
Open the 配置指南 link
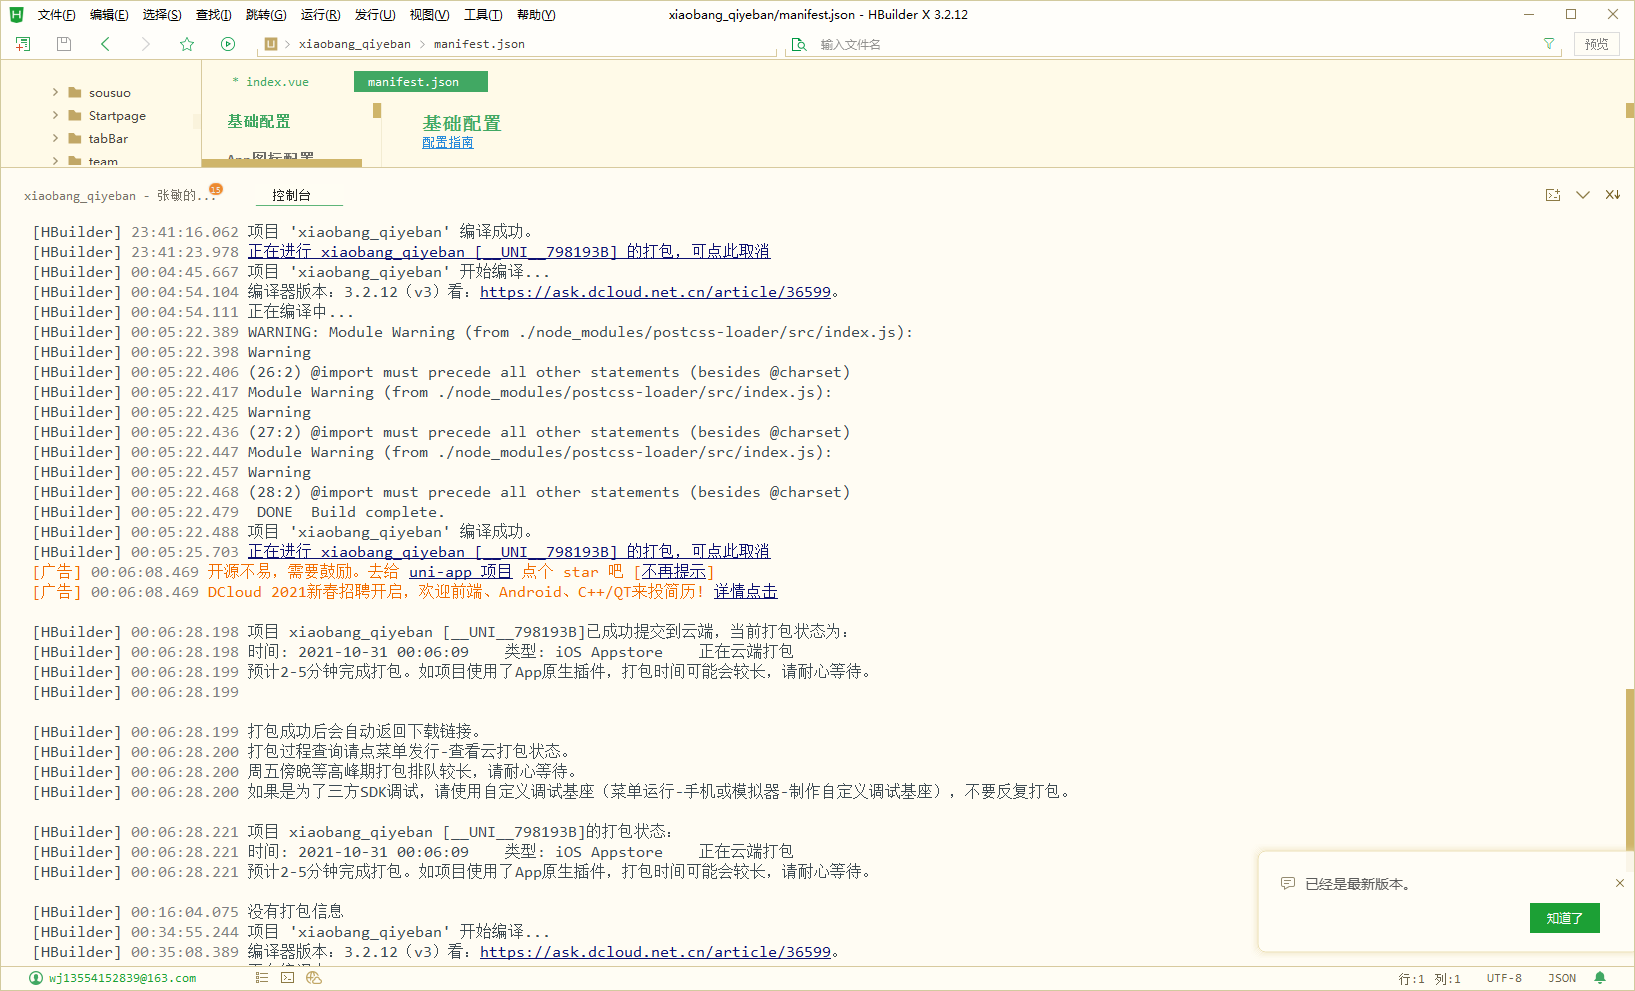pyautogui.click(x=447, y=143)
